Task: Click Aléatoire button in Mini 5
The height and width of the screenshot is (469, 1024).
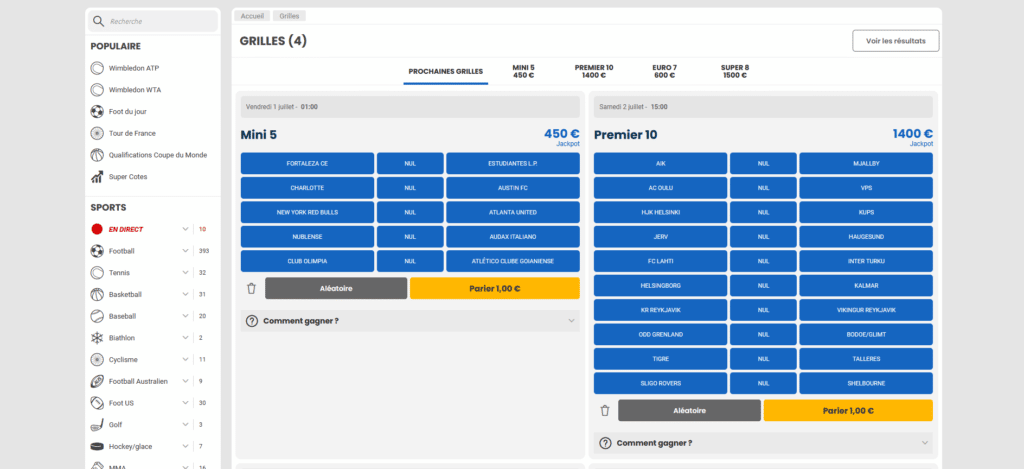Action: 336,288
